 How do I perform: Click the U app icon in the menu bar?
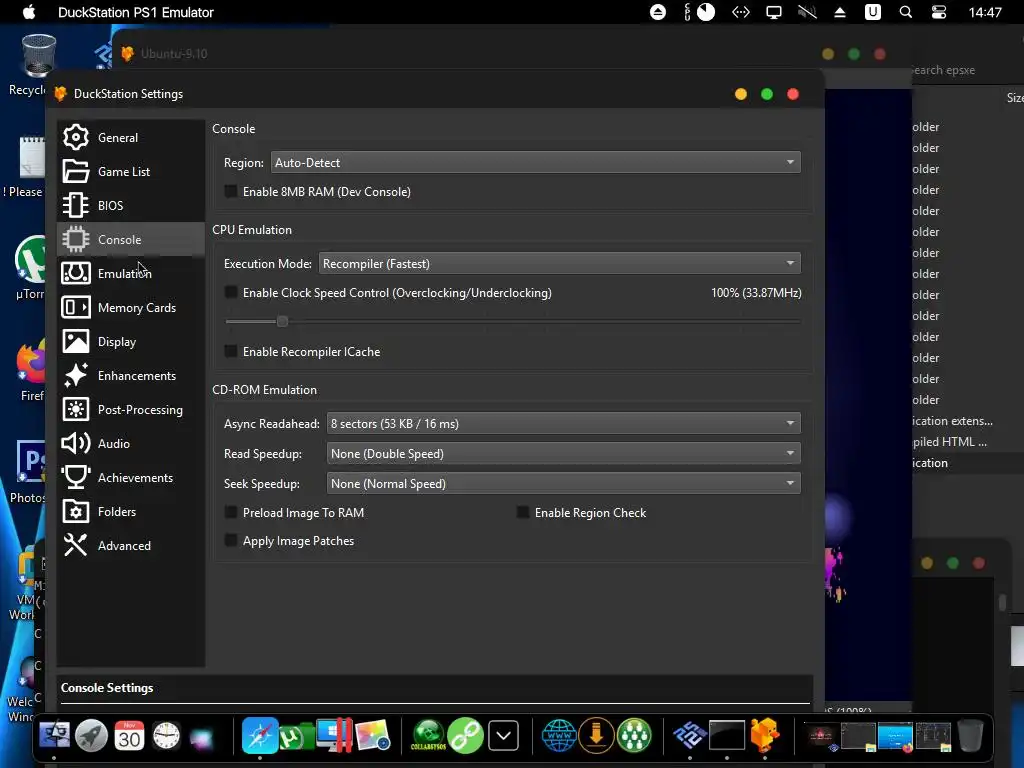tap(873, 12)
